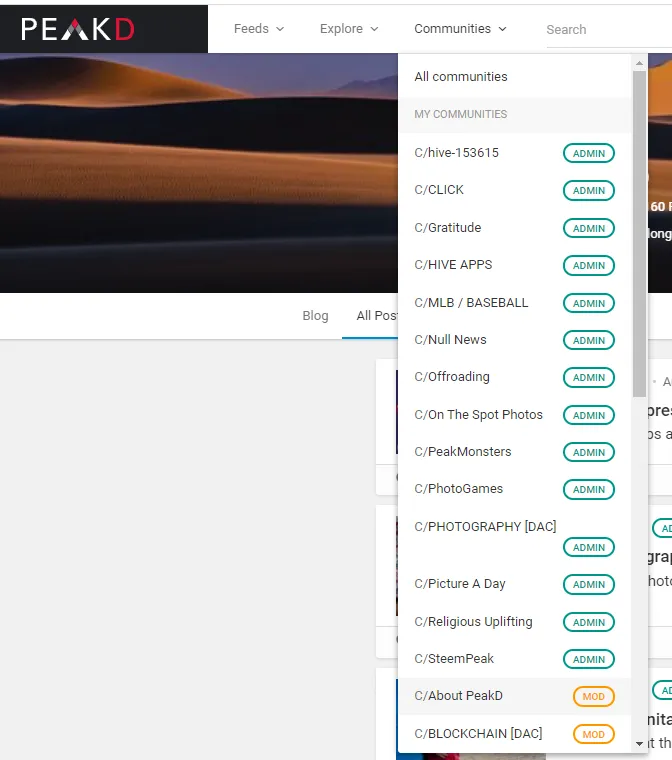Open the C/Null News community

pos(514,340)
